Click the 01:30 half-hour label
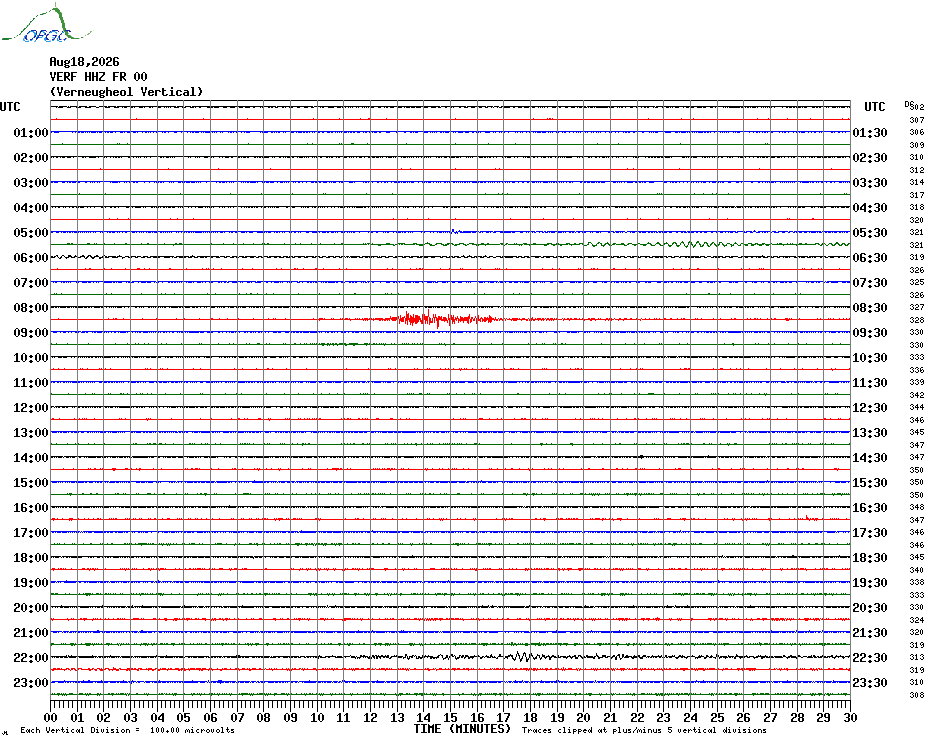 click(x=870, y=132)
